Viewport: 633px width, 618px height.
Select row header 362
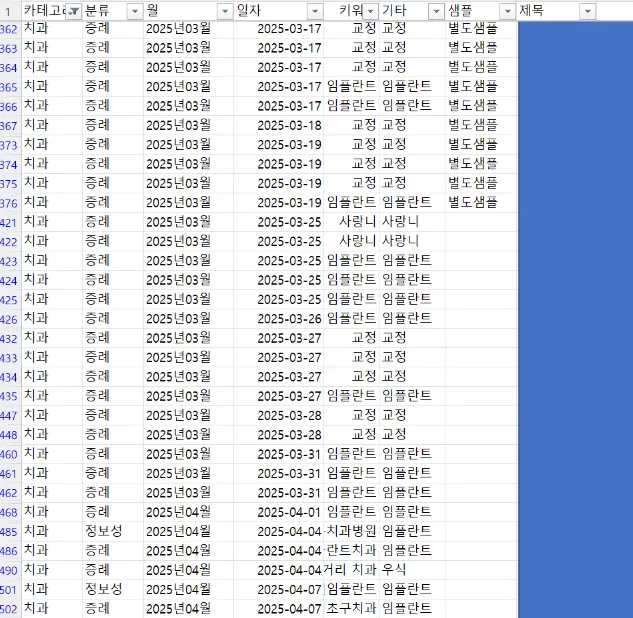pyautogui.click(x=9, y=29)
